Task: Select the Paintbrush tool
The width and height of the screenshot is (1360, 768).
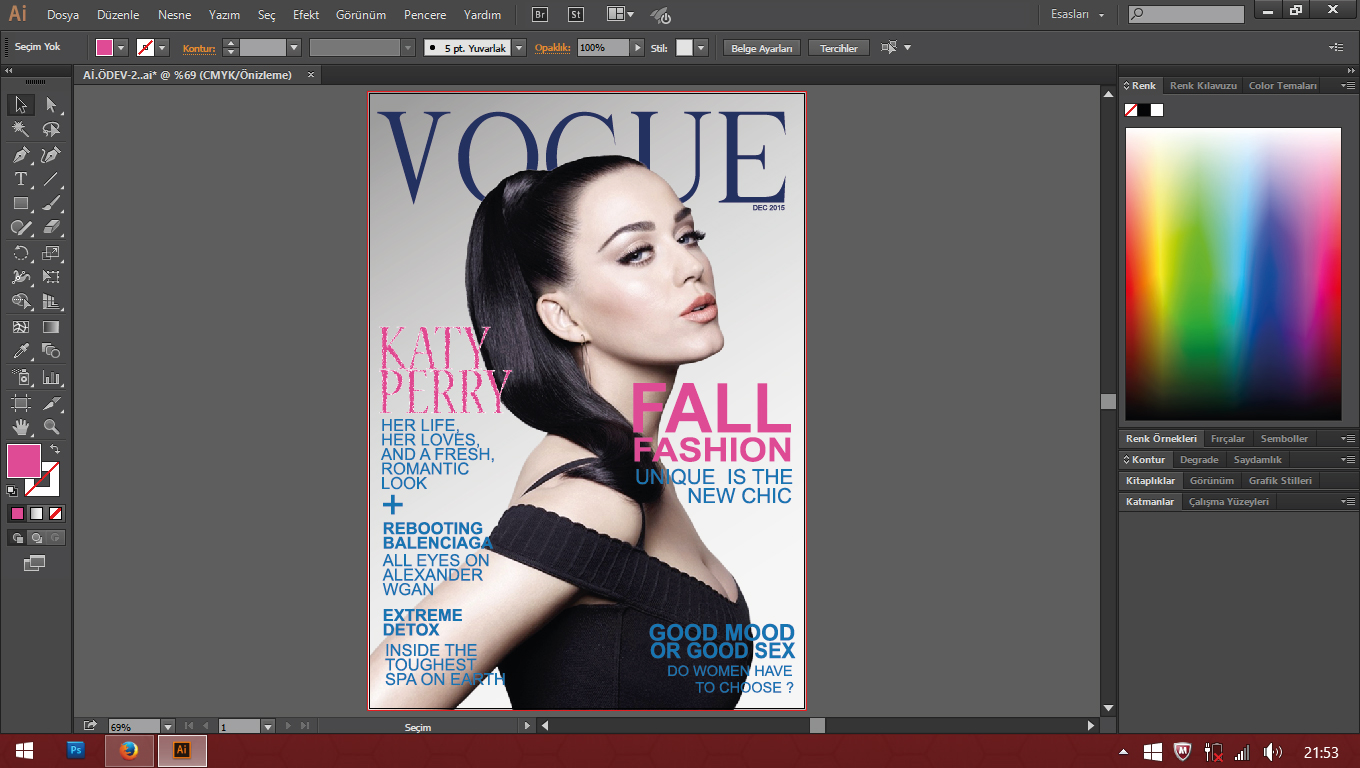Action: [52, 203]
